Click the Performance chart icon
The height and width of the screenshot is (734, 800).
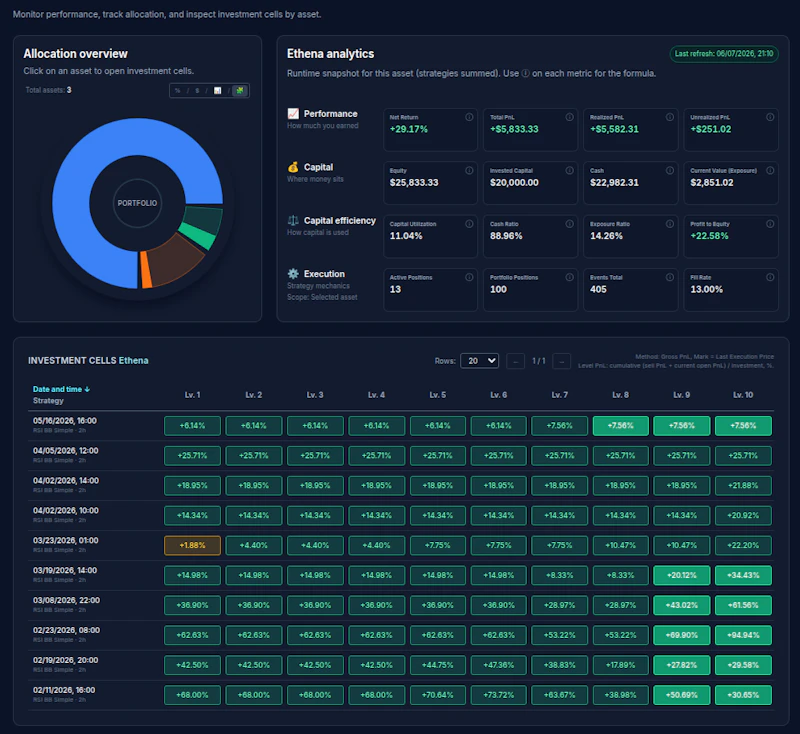[293, 113]
